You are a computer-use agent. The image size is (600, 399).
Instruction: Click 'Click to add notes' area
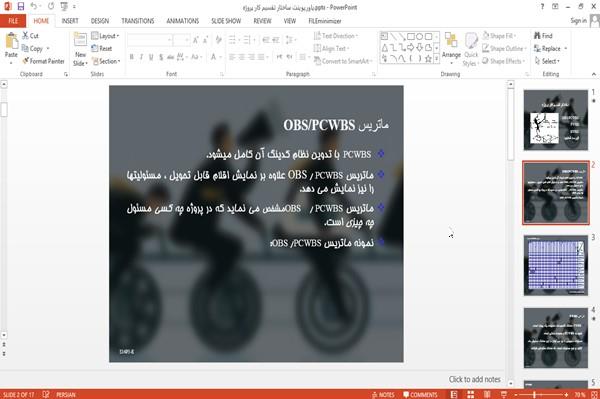[x=474, y=379]
